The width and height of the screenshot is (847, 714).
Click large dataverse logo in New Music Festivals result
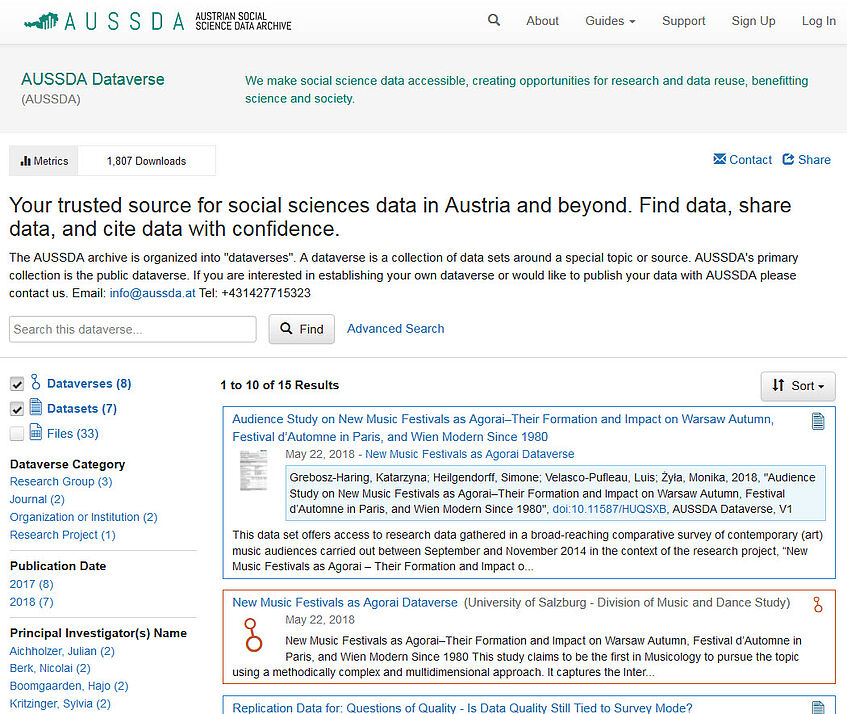click(253, 635)
